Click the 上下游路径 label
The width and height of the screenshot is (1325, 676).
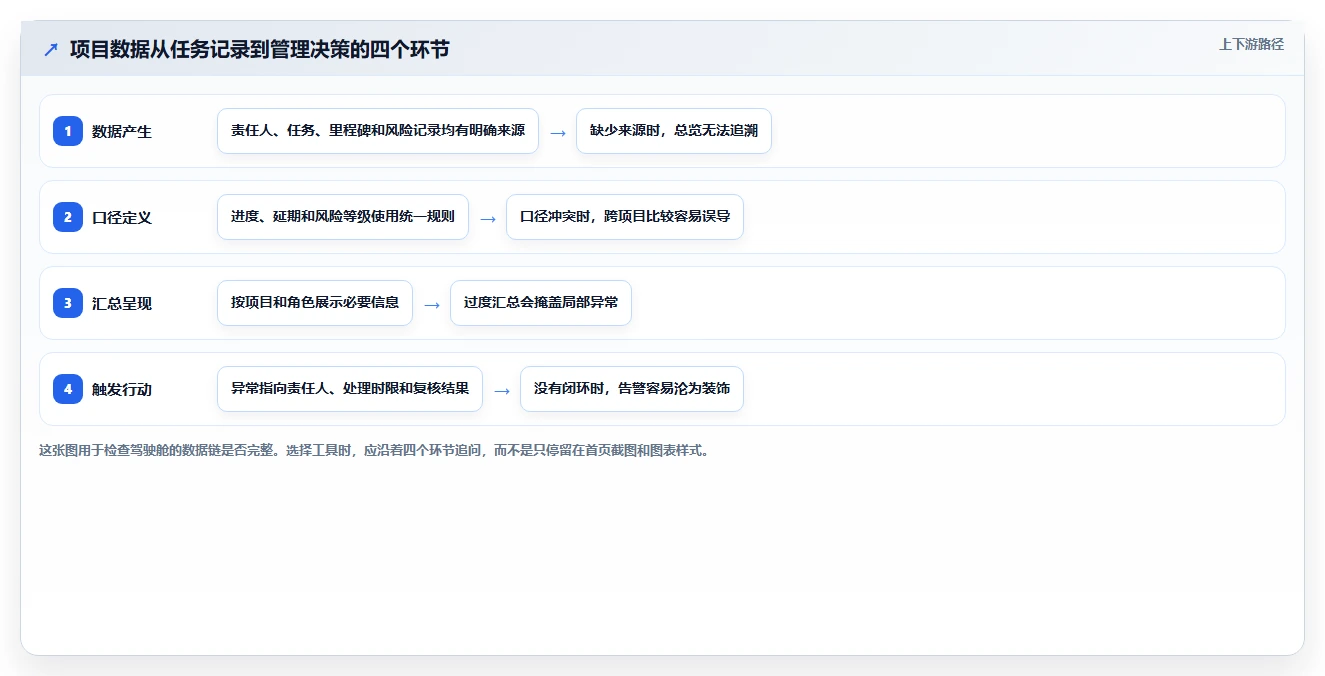1251,45
